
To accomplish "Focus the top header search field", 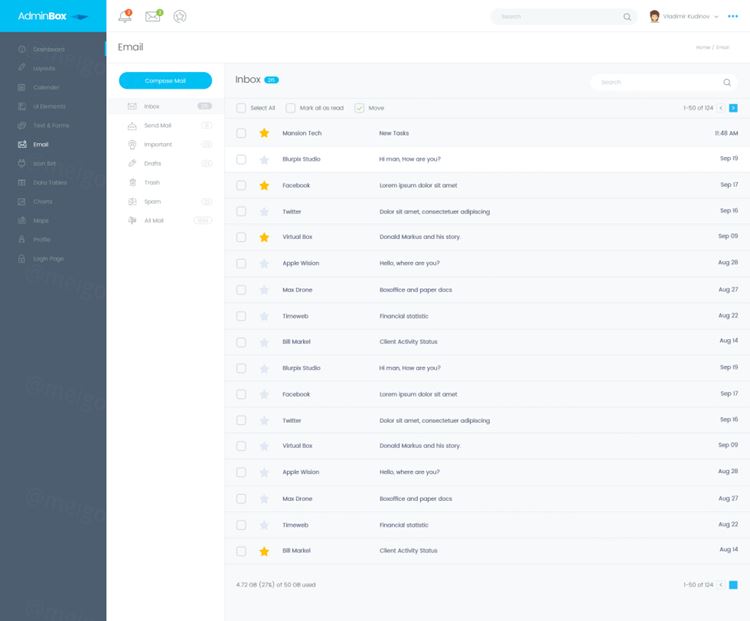I will (x=564, y=17).
